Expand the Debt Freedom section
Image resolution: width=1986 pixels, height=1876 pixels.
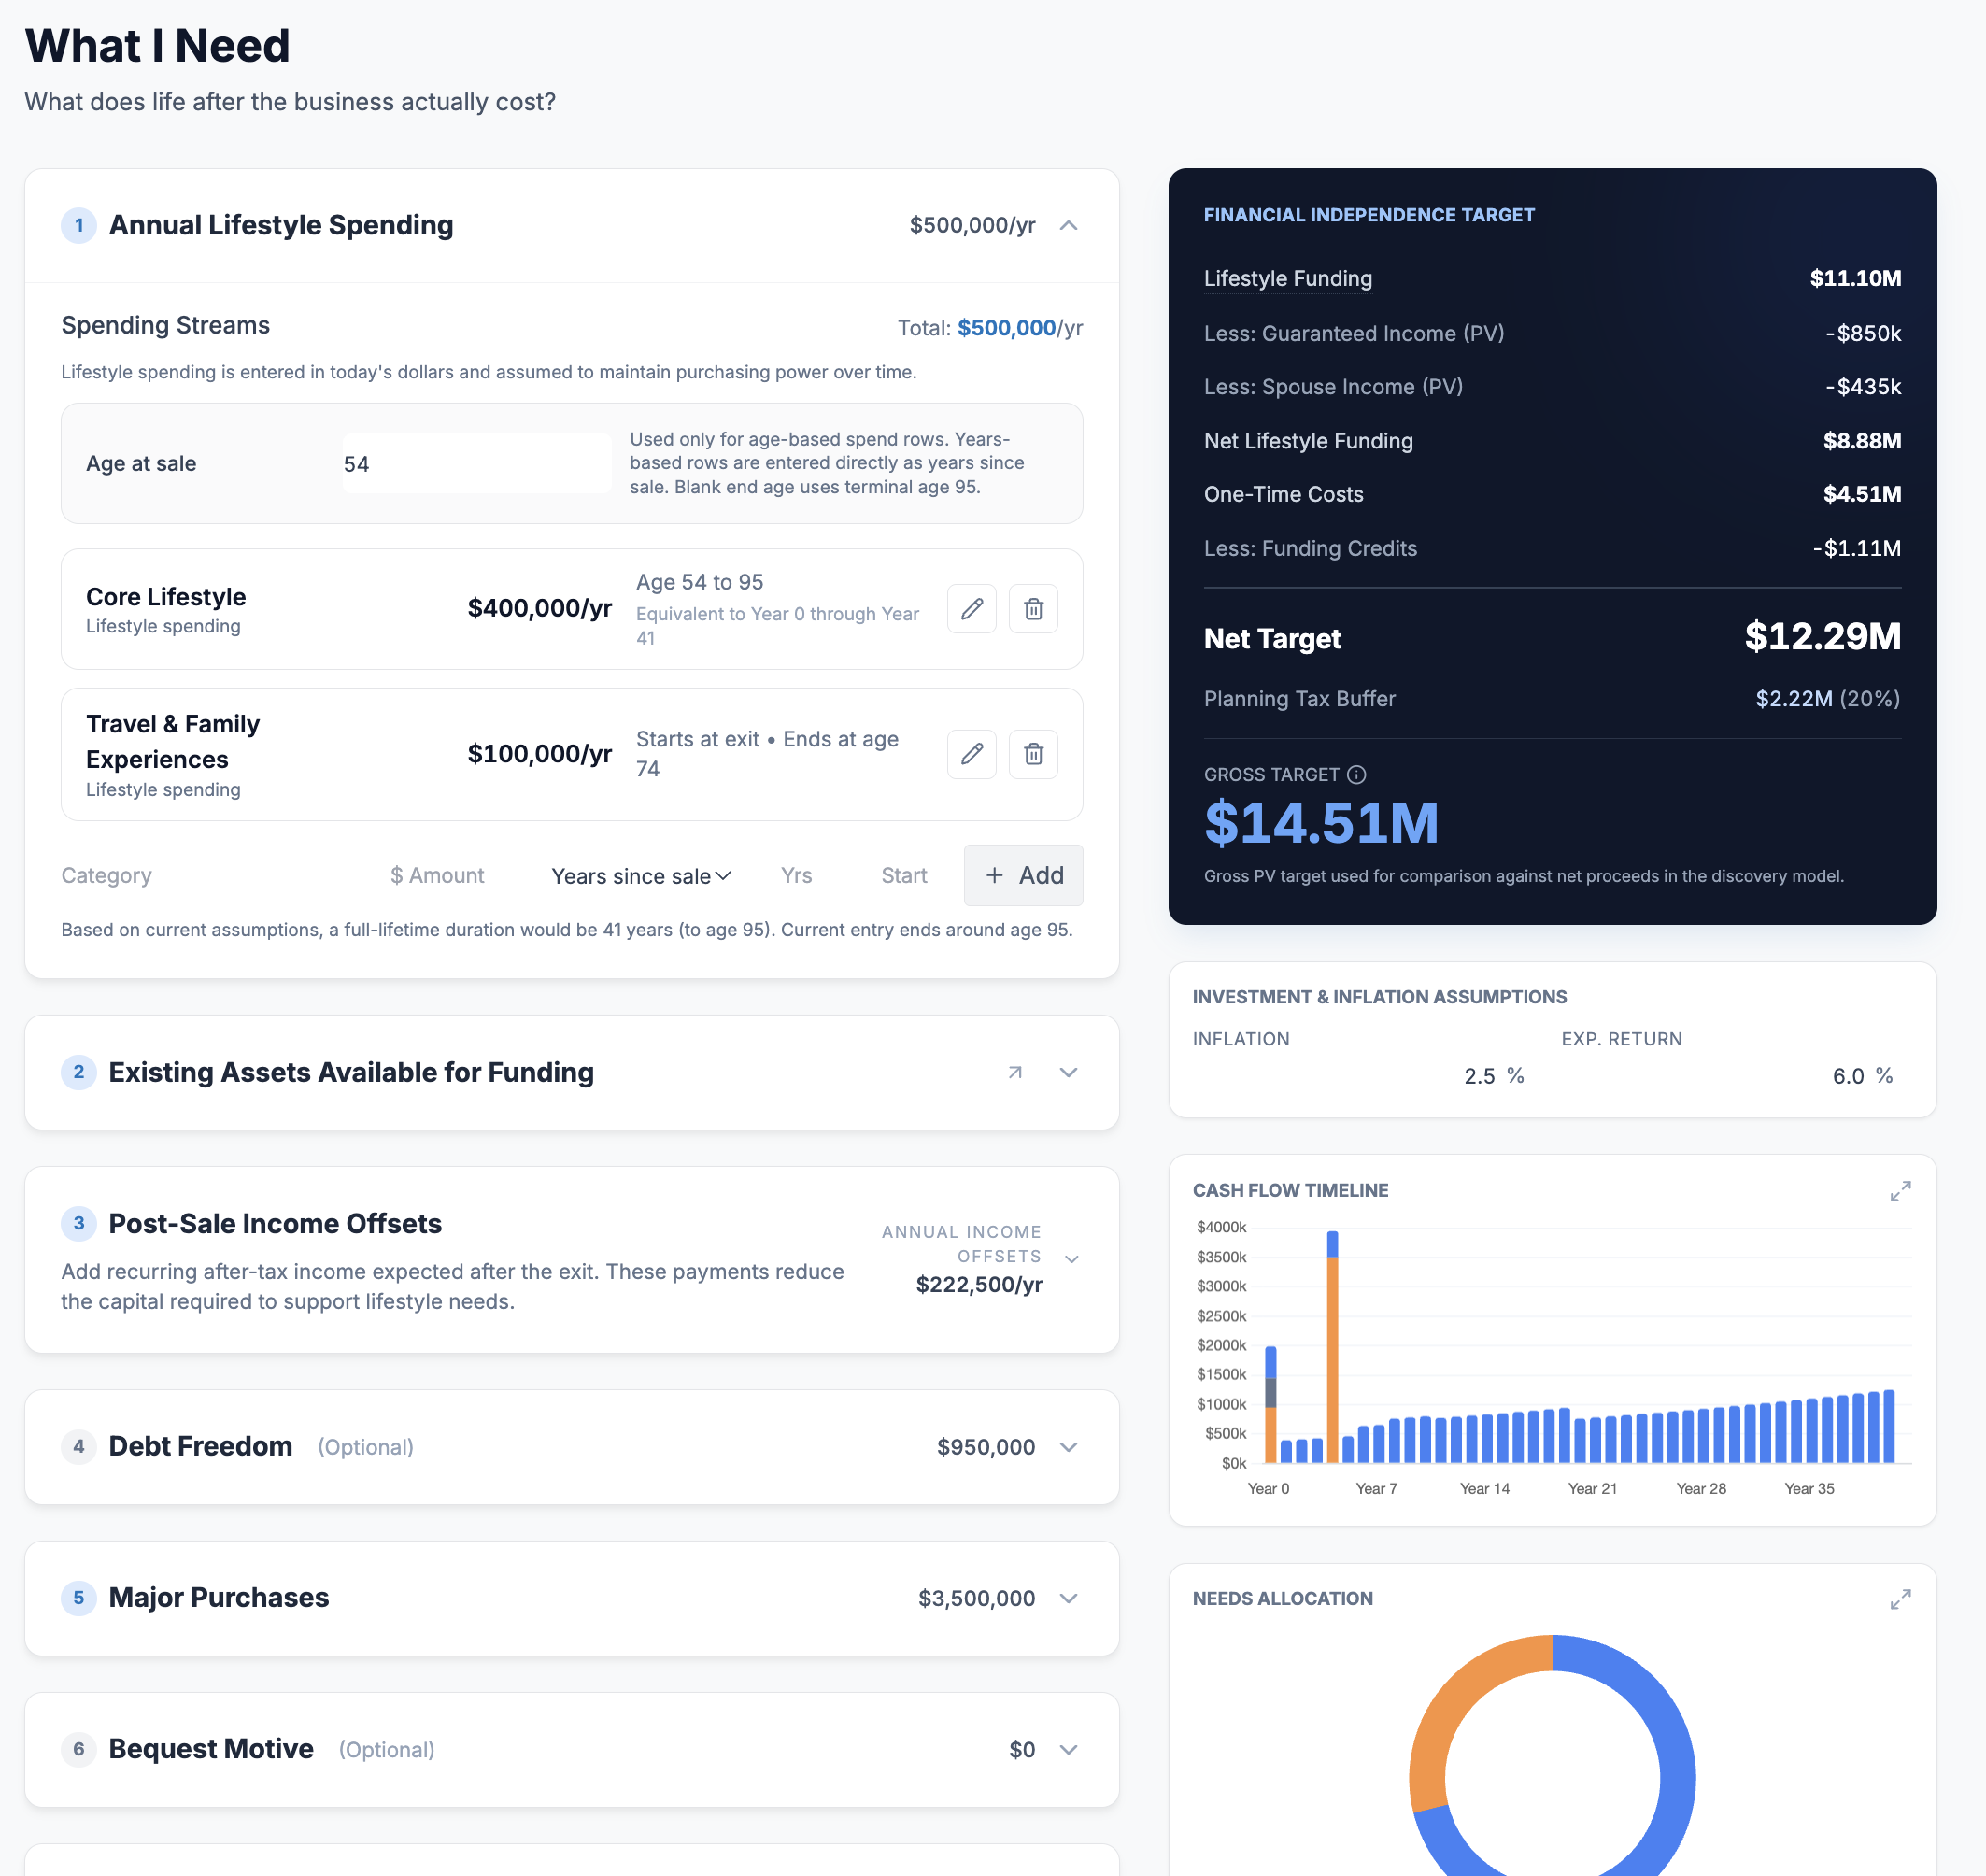point(1068,1446)
